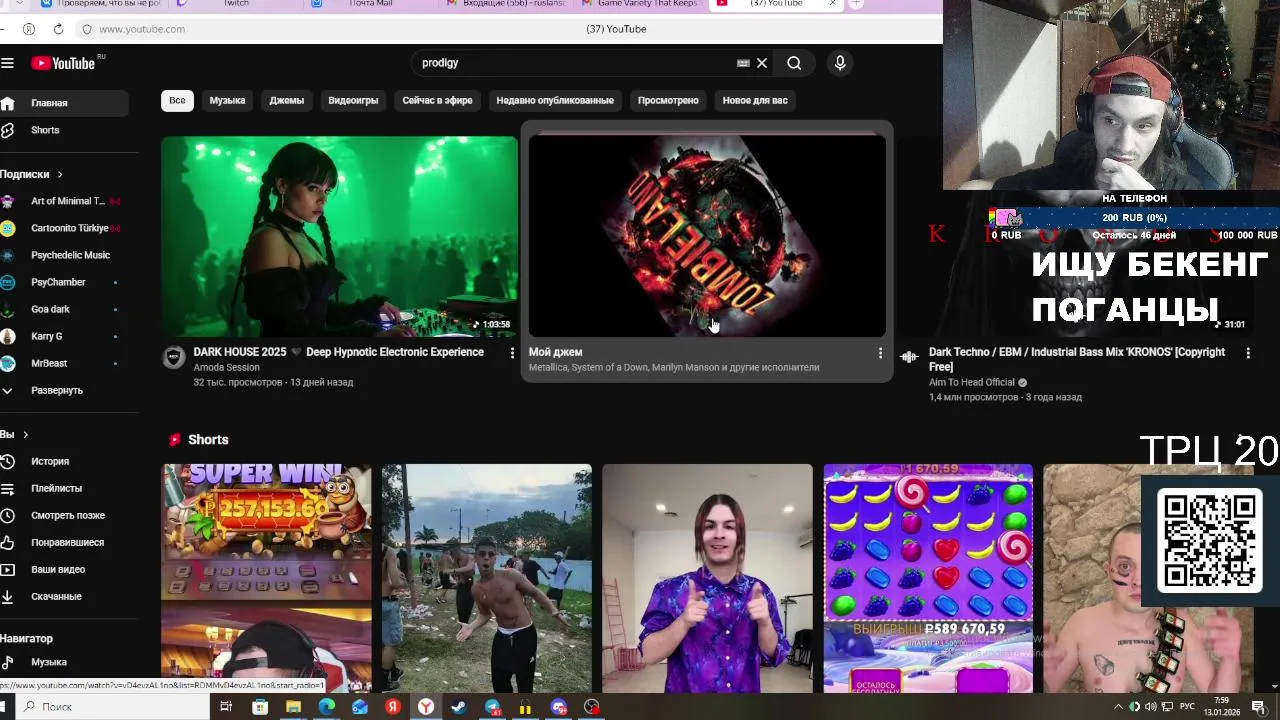The height and width of the screenshot is (720, 1280).
Task: Open the PsyChamber channel subscription
Action: tap(64, 282)
